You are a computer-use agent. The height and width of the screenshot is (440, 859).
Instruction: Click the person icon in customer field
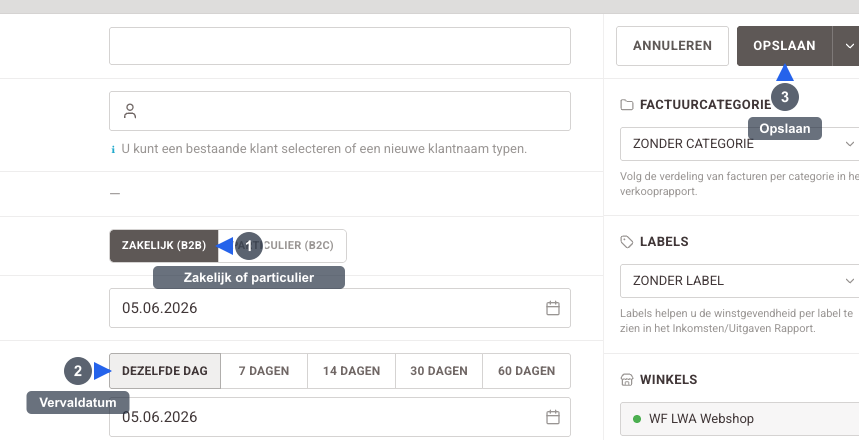click(x=130, y=111)
